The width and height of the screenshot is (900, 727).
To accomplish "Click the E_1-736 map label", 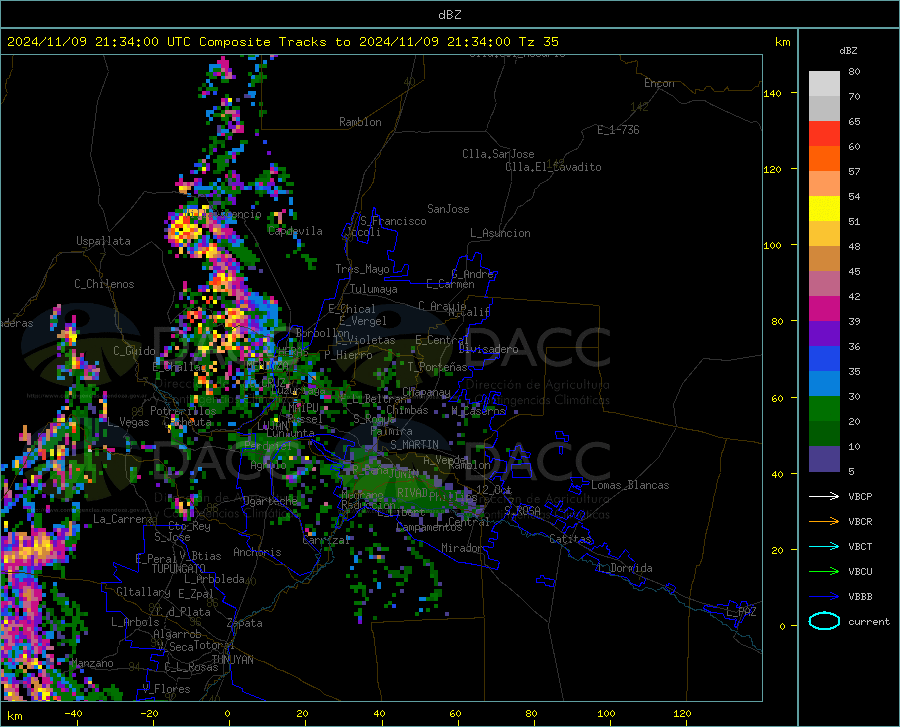I will click(x=618, y=130).
